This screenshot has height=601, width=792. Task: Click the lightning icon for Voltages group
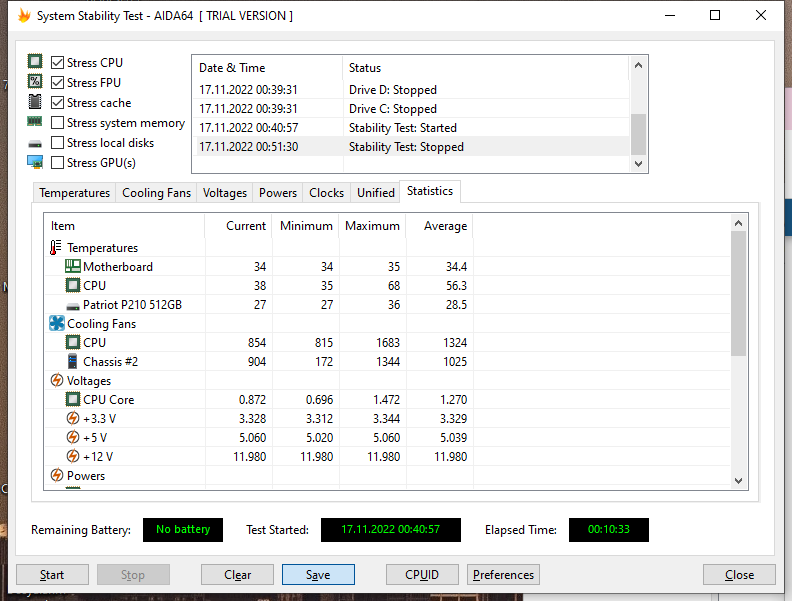[57, 380]
